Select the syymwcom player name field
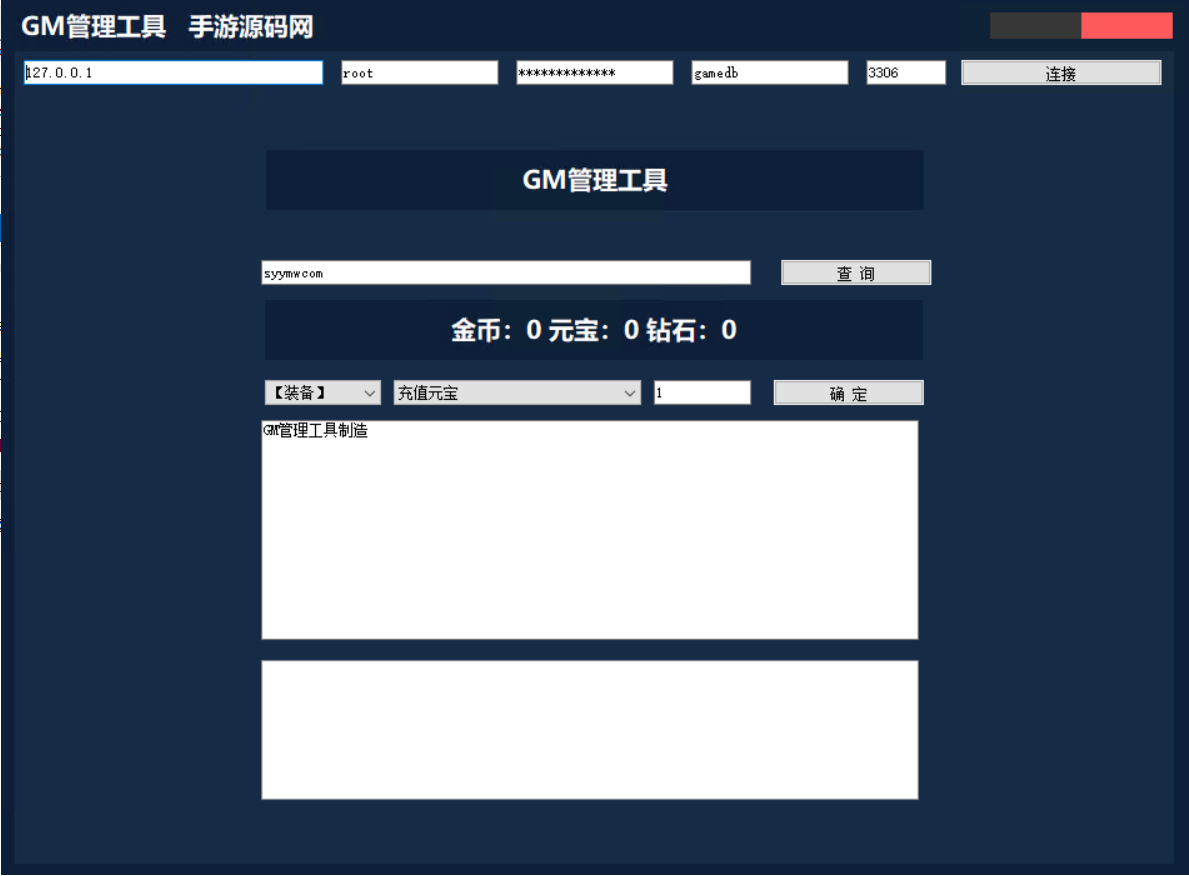This screenshot has height=876, width=1189. pos(505,272)
